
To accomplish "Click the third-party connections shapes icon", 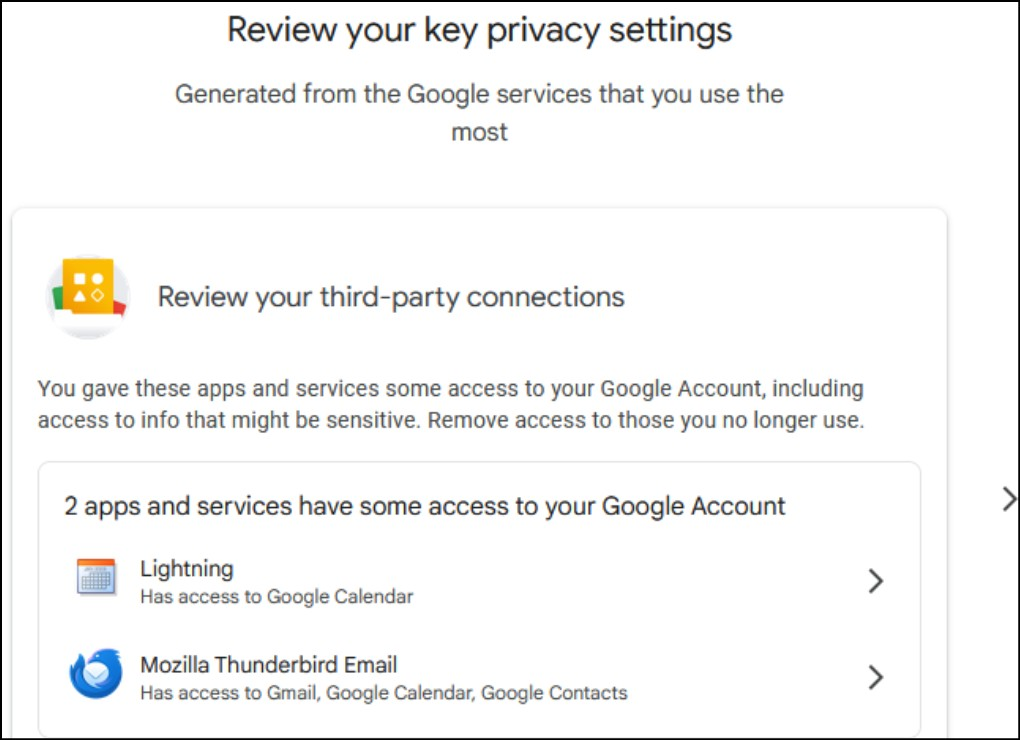I will pos(90,295).
